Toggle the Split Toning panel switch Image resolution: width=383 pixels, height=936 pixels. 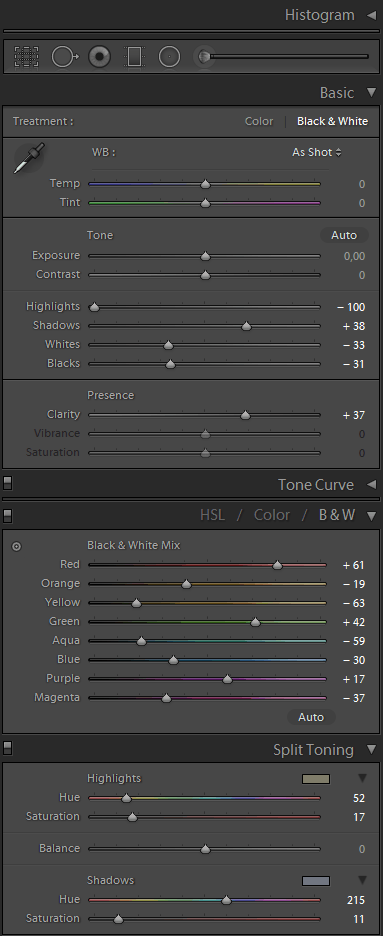(x=8, y=747)
